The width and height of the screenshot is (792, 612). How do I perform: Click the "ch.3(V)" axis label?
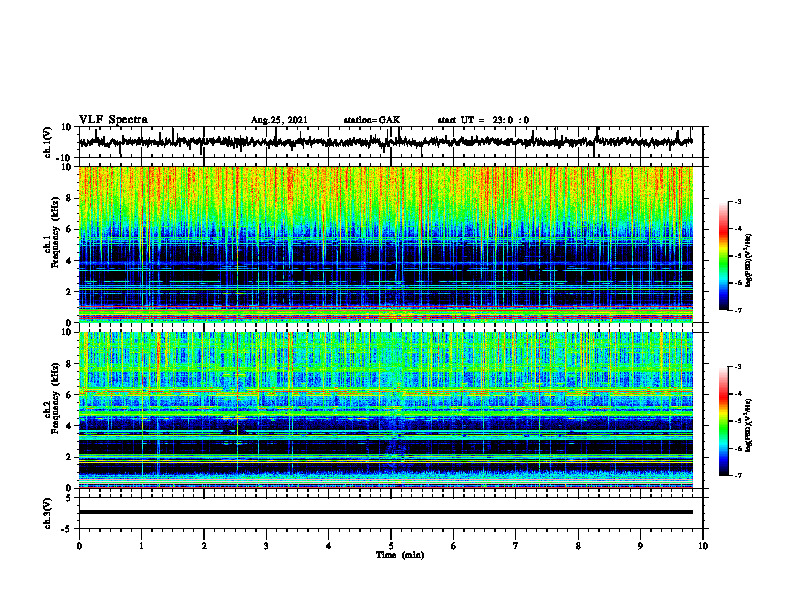47,513
